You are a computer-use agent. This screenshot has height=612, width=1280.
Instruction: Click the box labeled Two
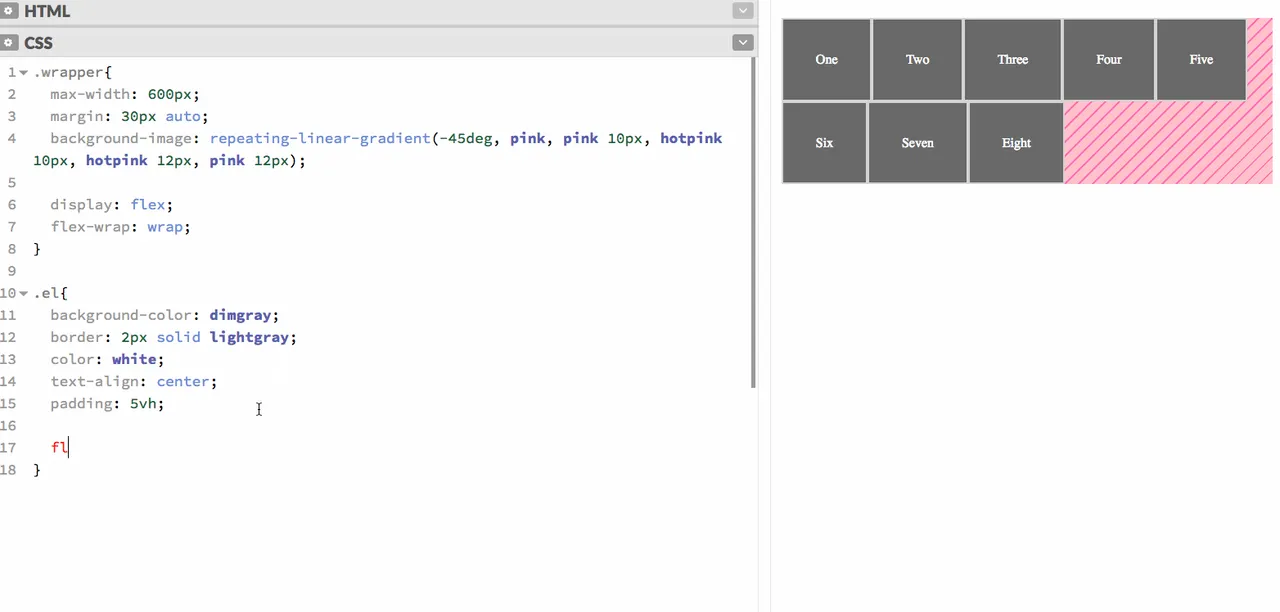point(917,59)
